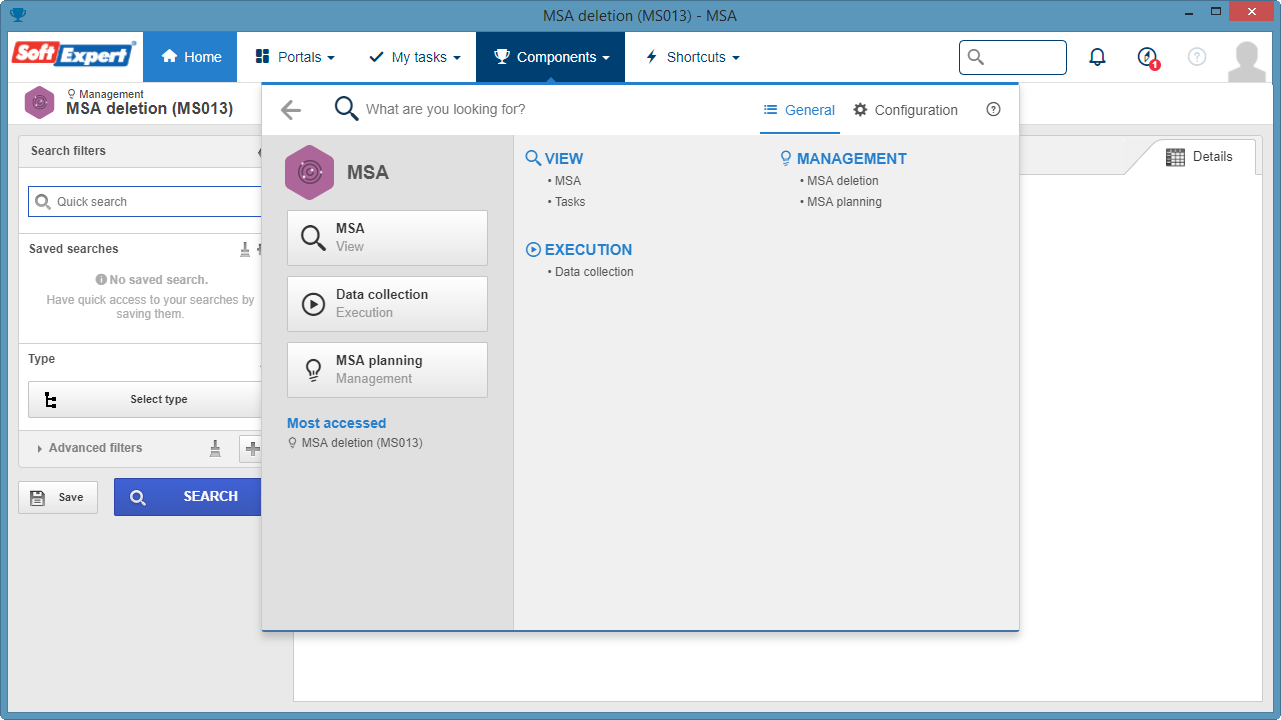Click the grayed help icon in top bar

pos(1197,57)
